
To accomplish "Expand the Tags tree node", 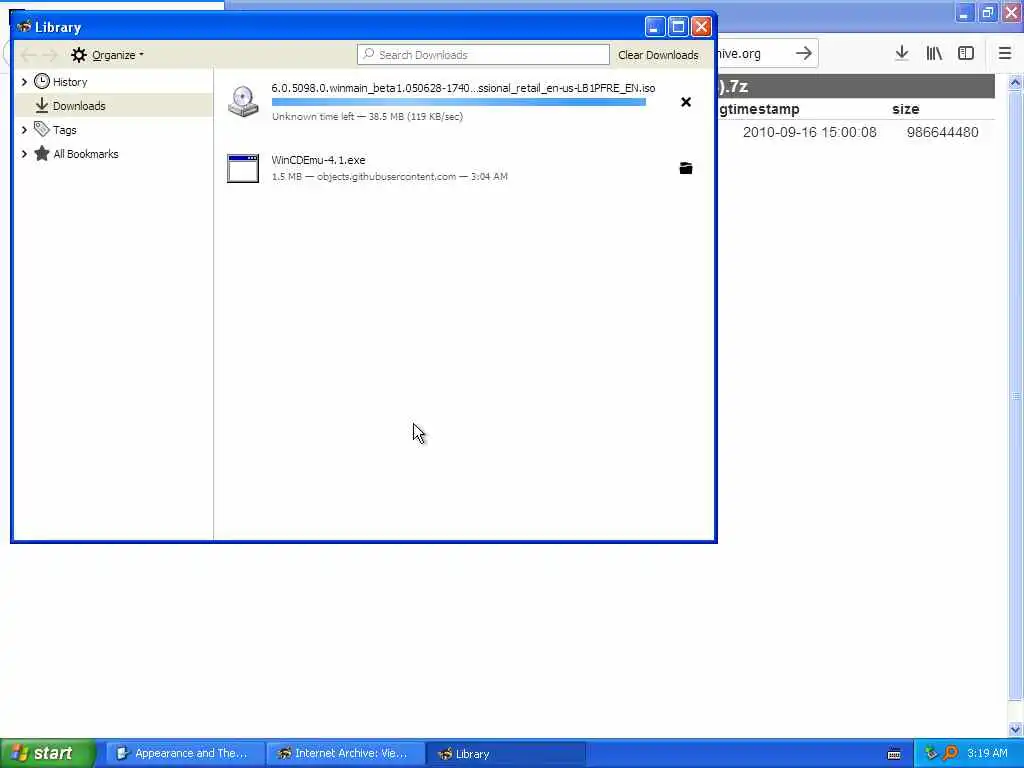I will pos(24,130).
